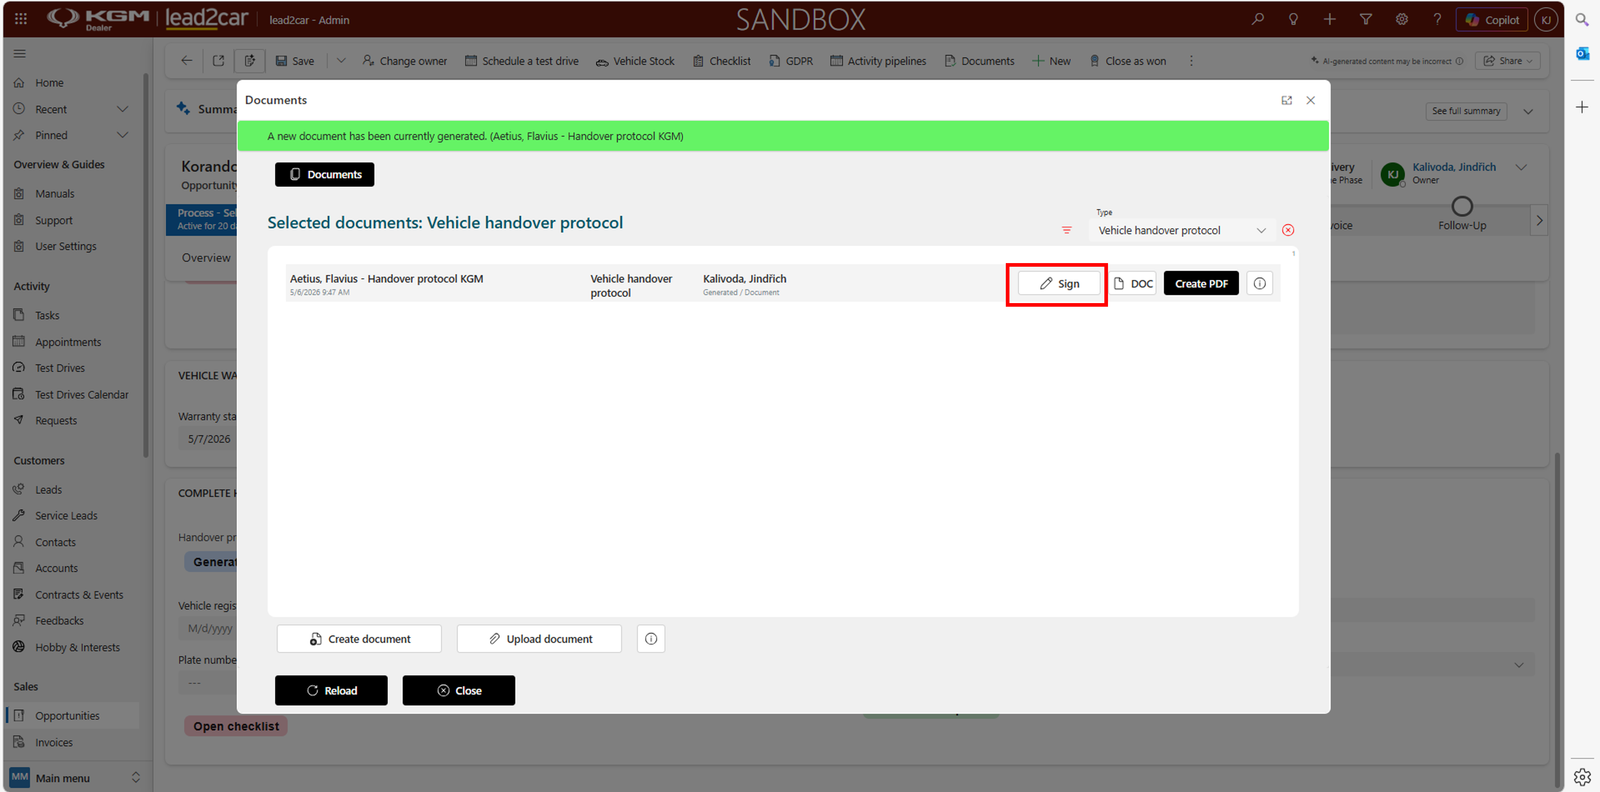The image size is (1600, 792).
Task: Open the Outlook icon in side rail
Action: (x=1582, y=54)
